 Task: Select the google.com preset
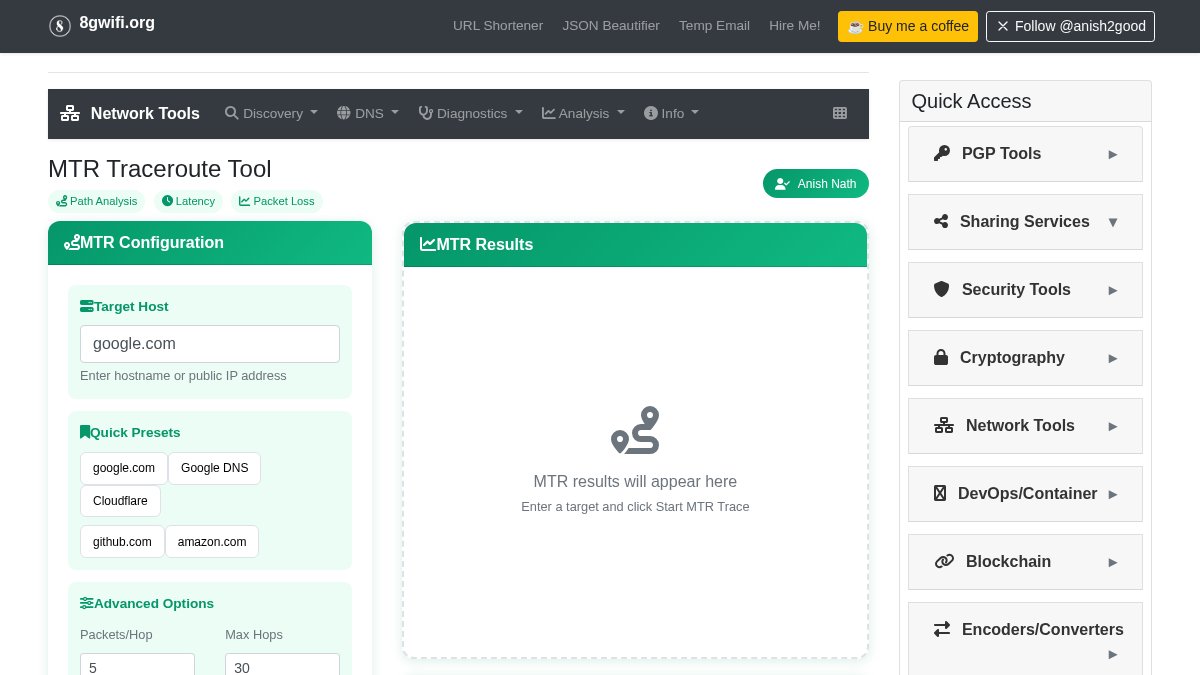pos(124,468)
